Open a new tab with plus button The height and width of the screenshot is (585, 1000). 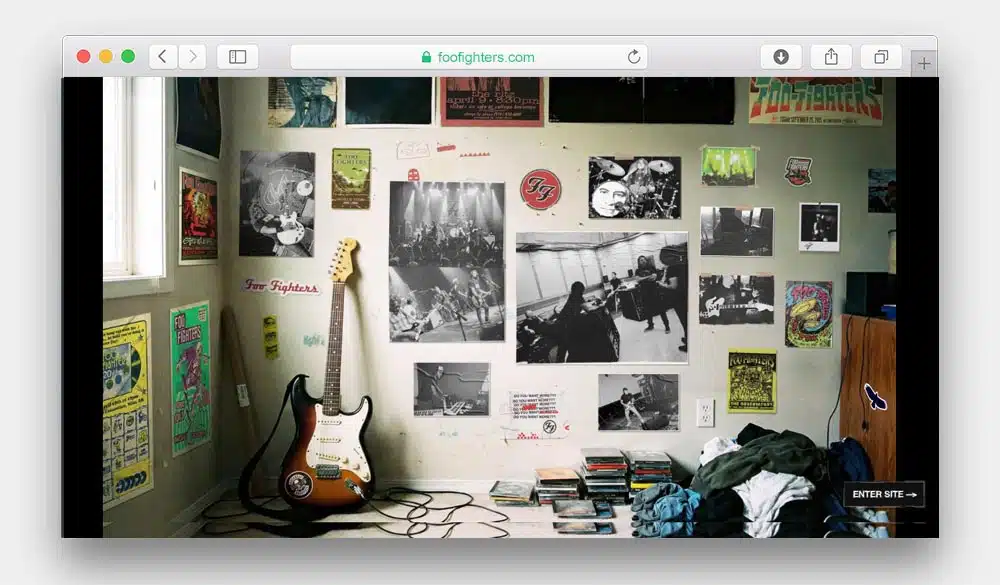click(923, 63)
